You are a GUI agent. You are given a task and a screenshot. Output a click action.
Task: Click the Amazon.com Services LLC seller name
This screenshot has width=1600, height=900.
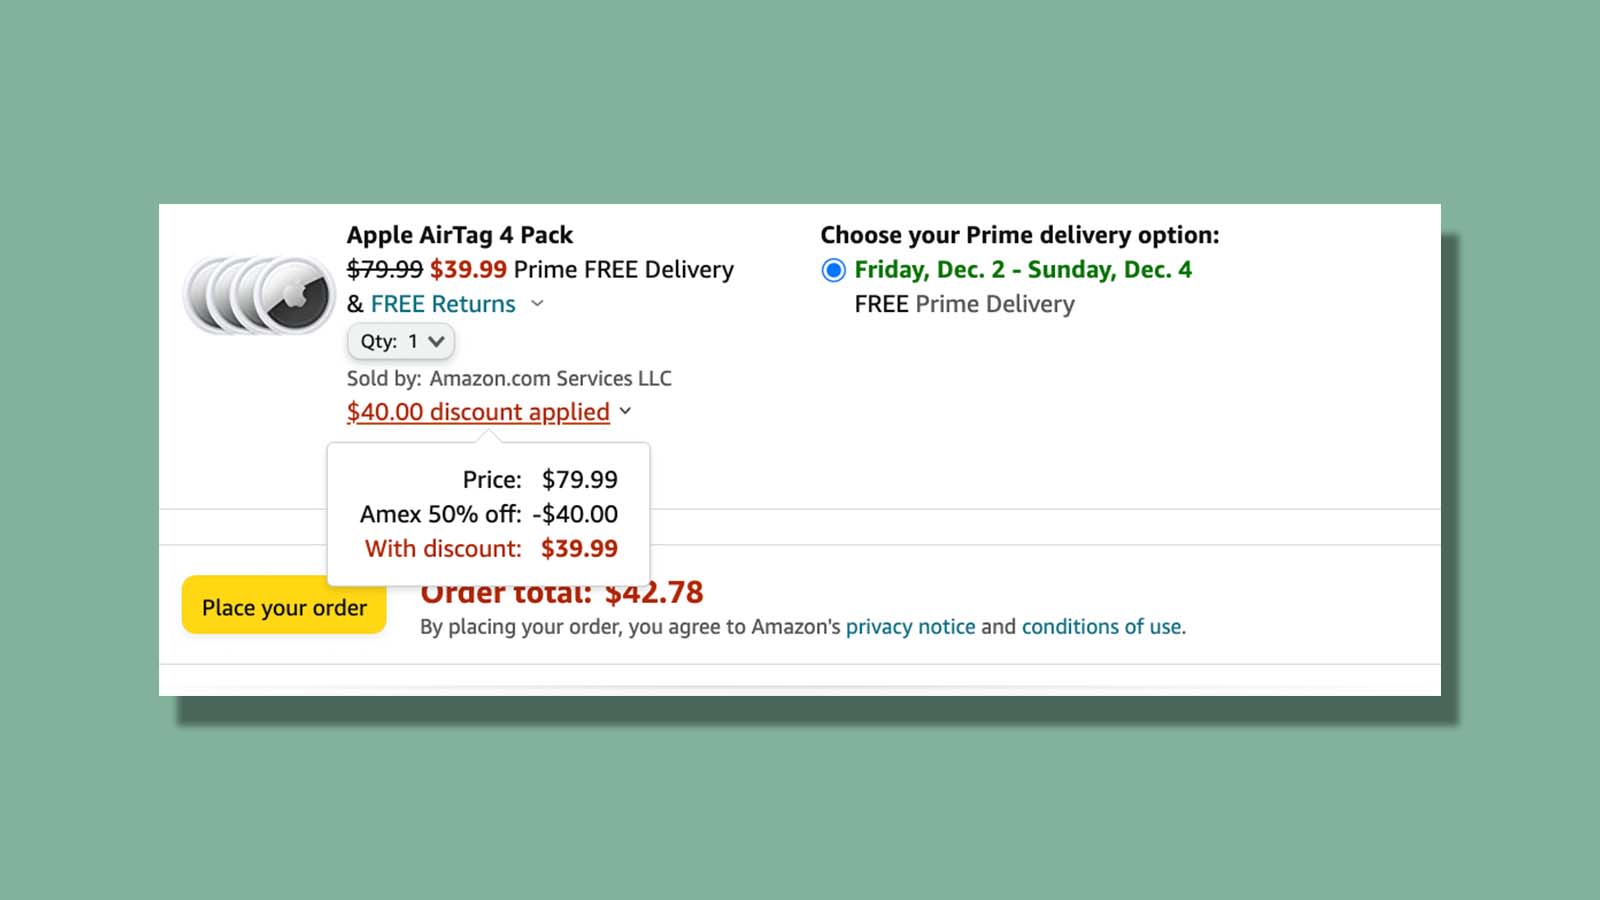[551, 378]
